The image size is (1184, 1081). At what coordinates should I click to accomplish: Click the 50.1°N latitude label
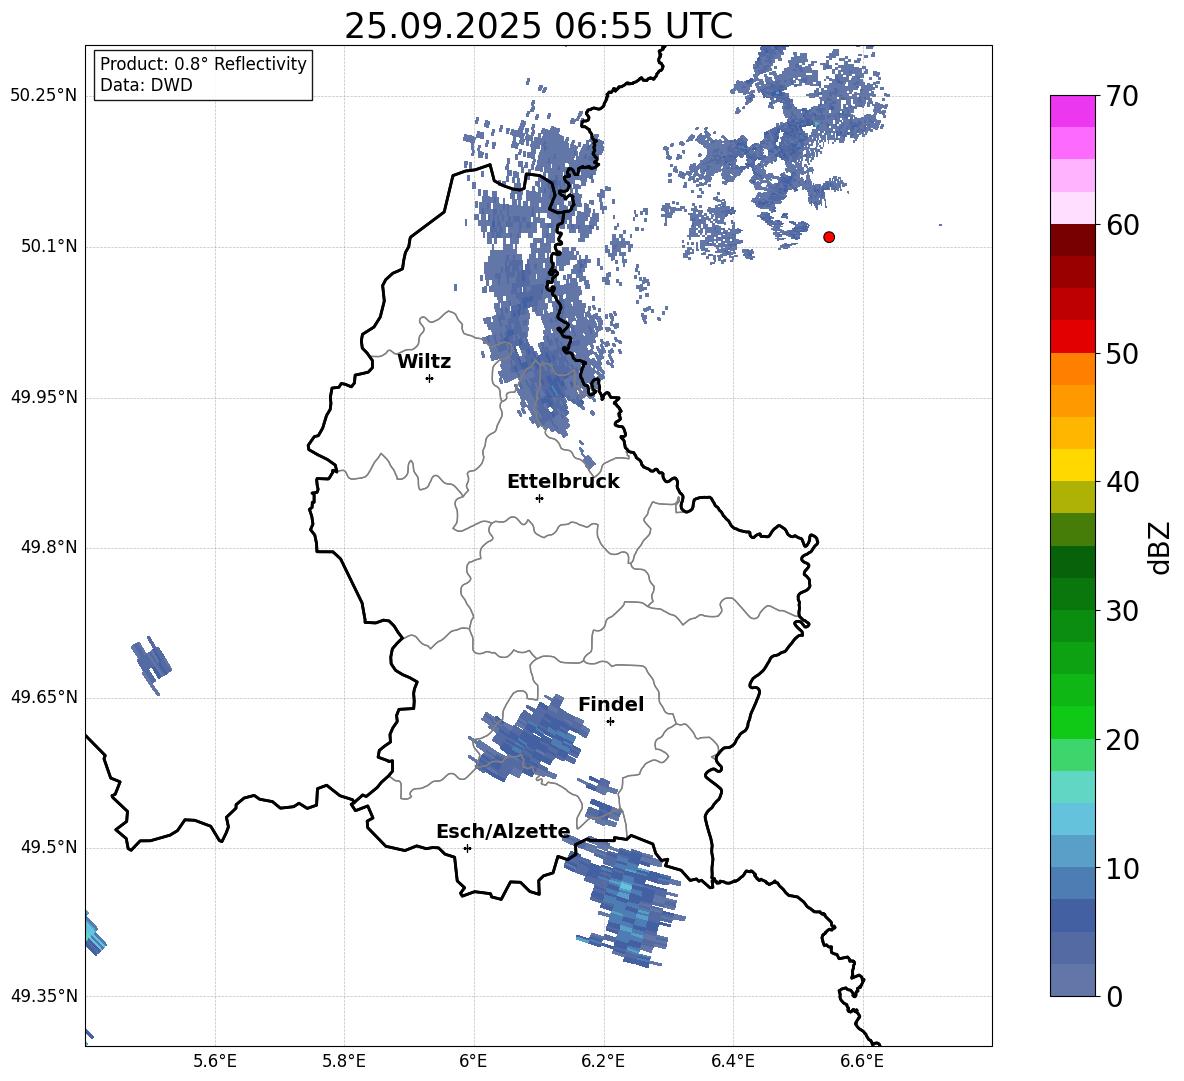49,247
